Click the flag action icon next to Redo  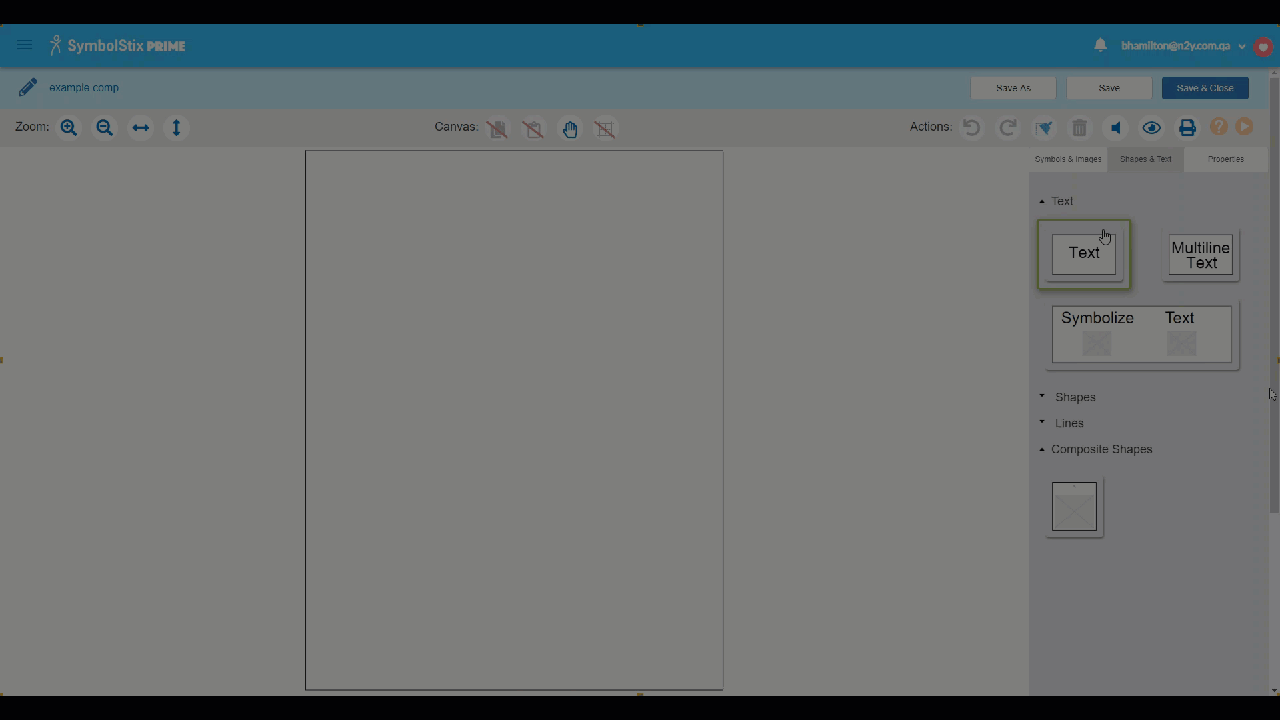(x=1044, y=127)
